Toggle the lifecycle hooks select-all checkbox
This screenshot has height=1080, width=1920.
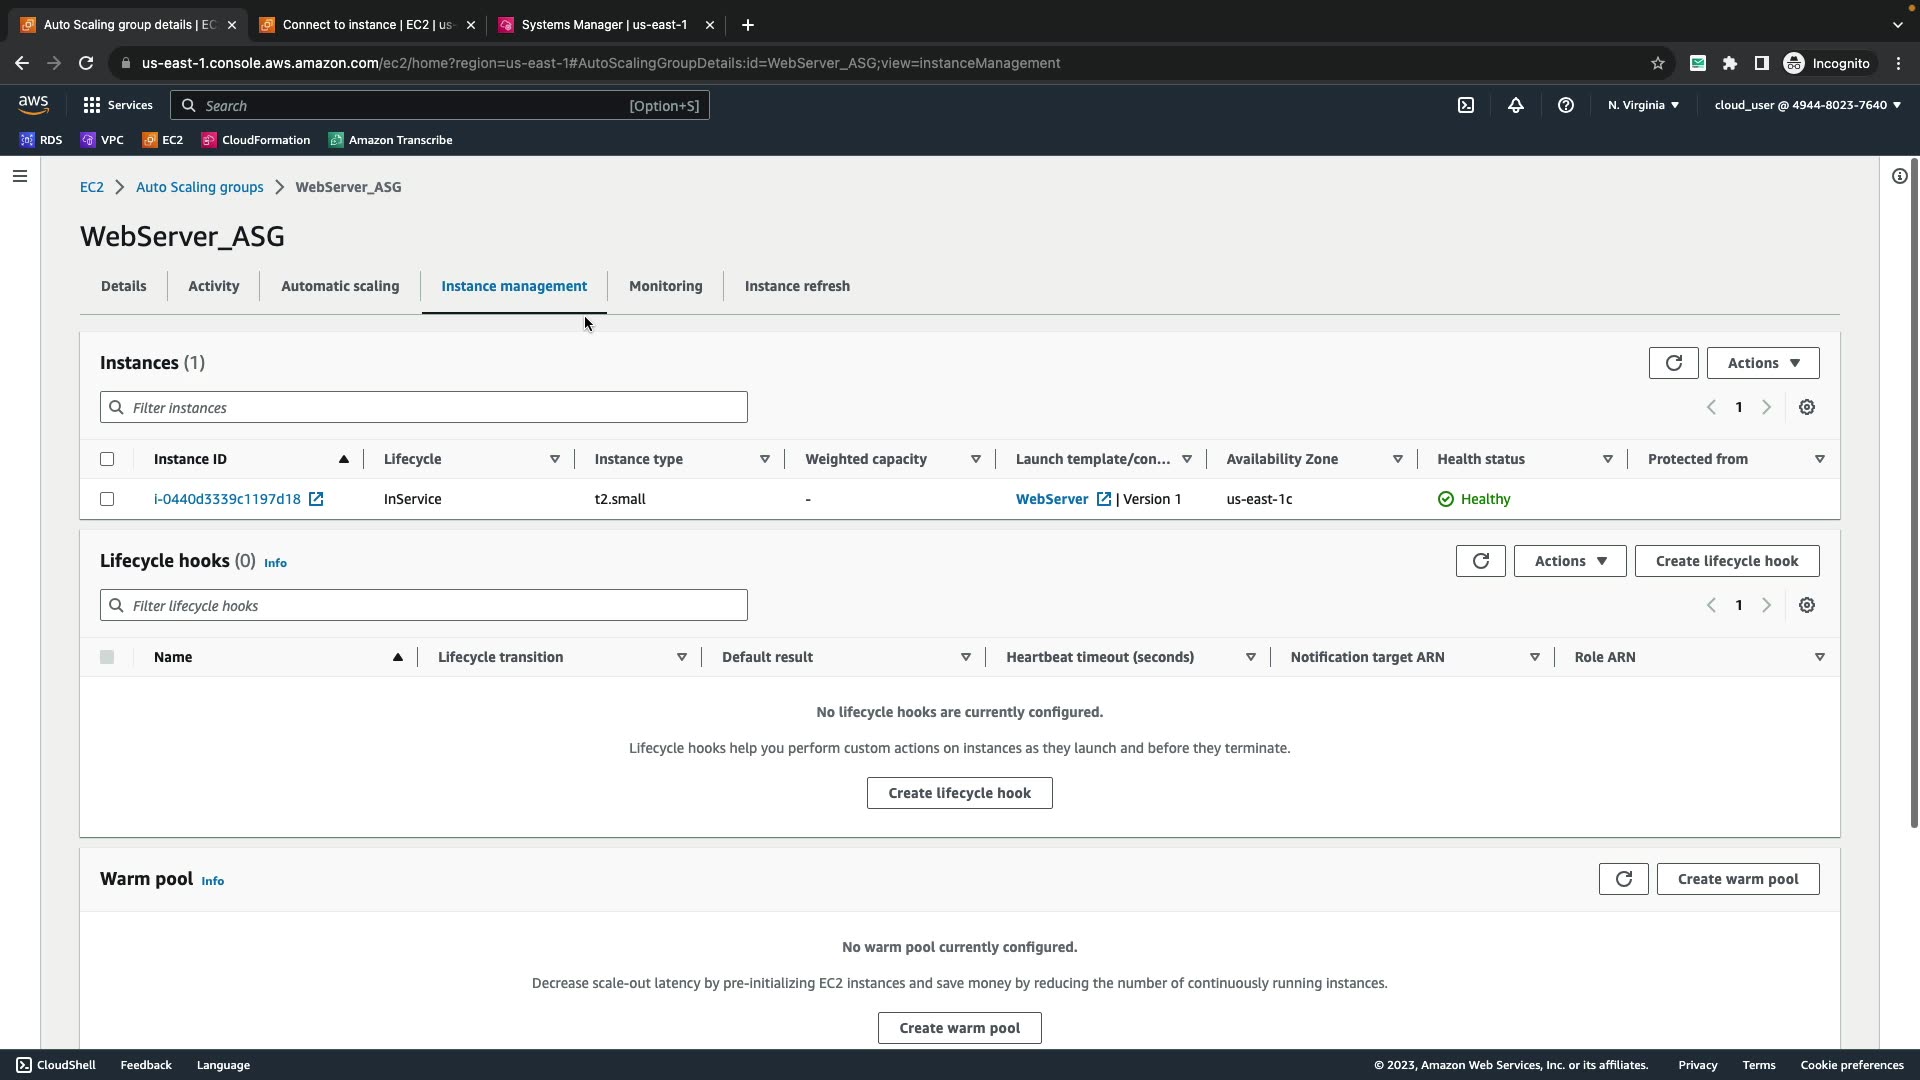point(107,657)
